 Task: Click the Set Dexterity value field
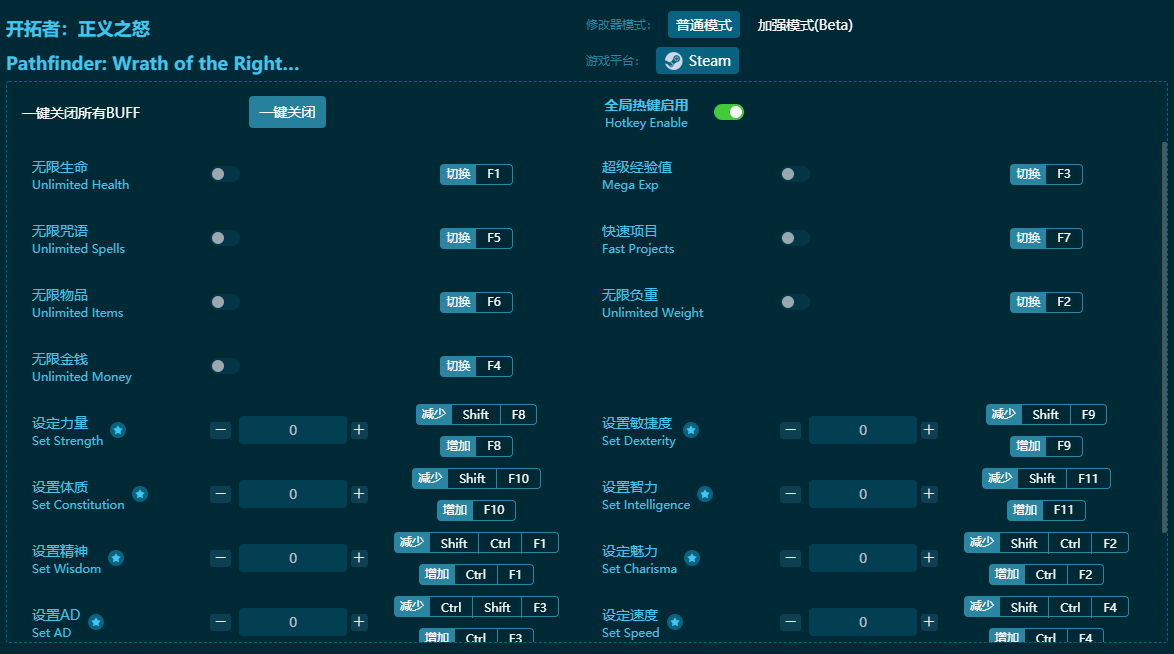pyautogui.click(x=863, y=430)
